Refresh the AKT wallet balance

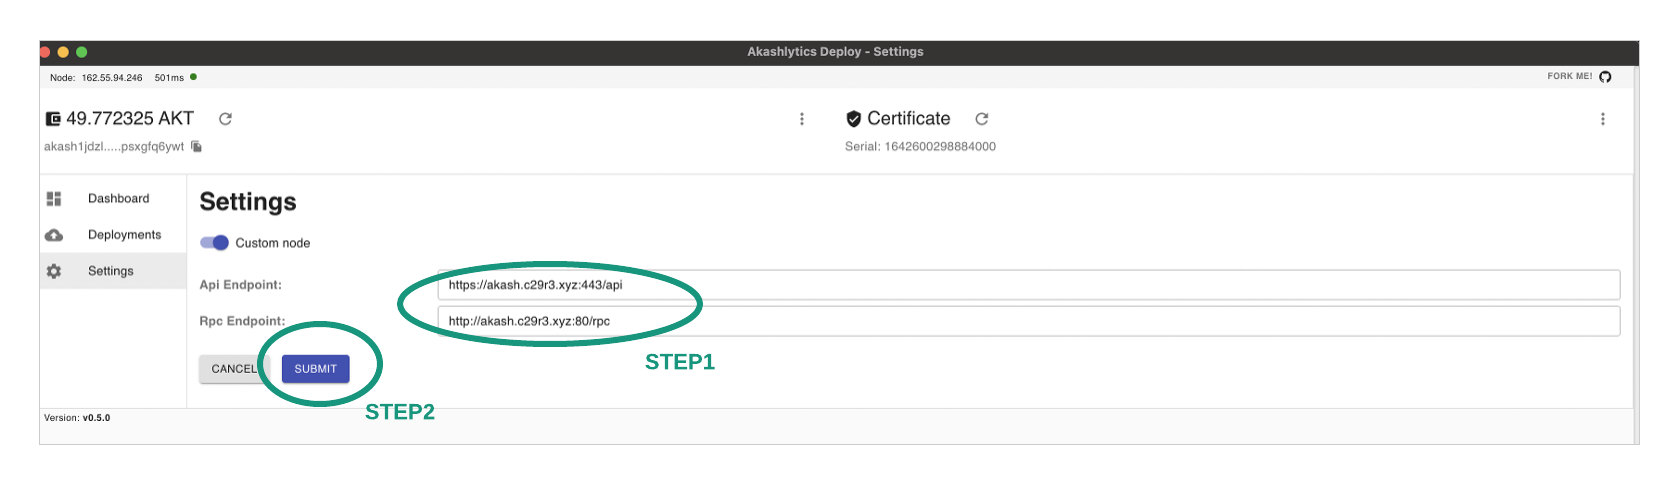[226, 119]
